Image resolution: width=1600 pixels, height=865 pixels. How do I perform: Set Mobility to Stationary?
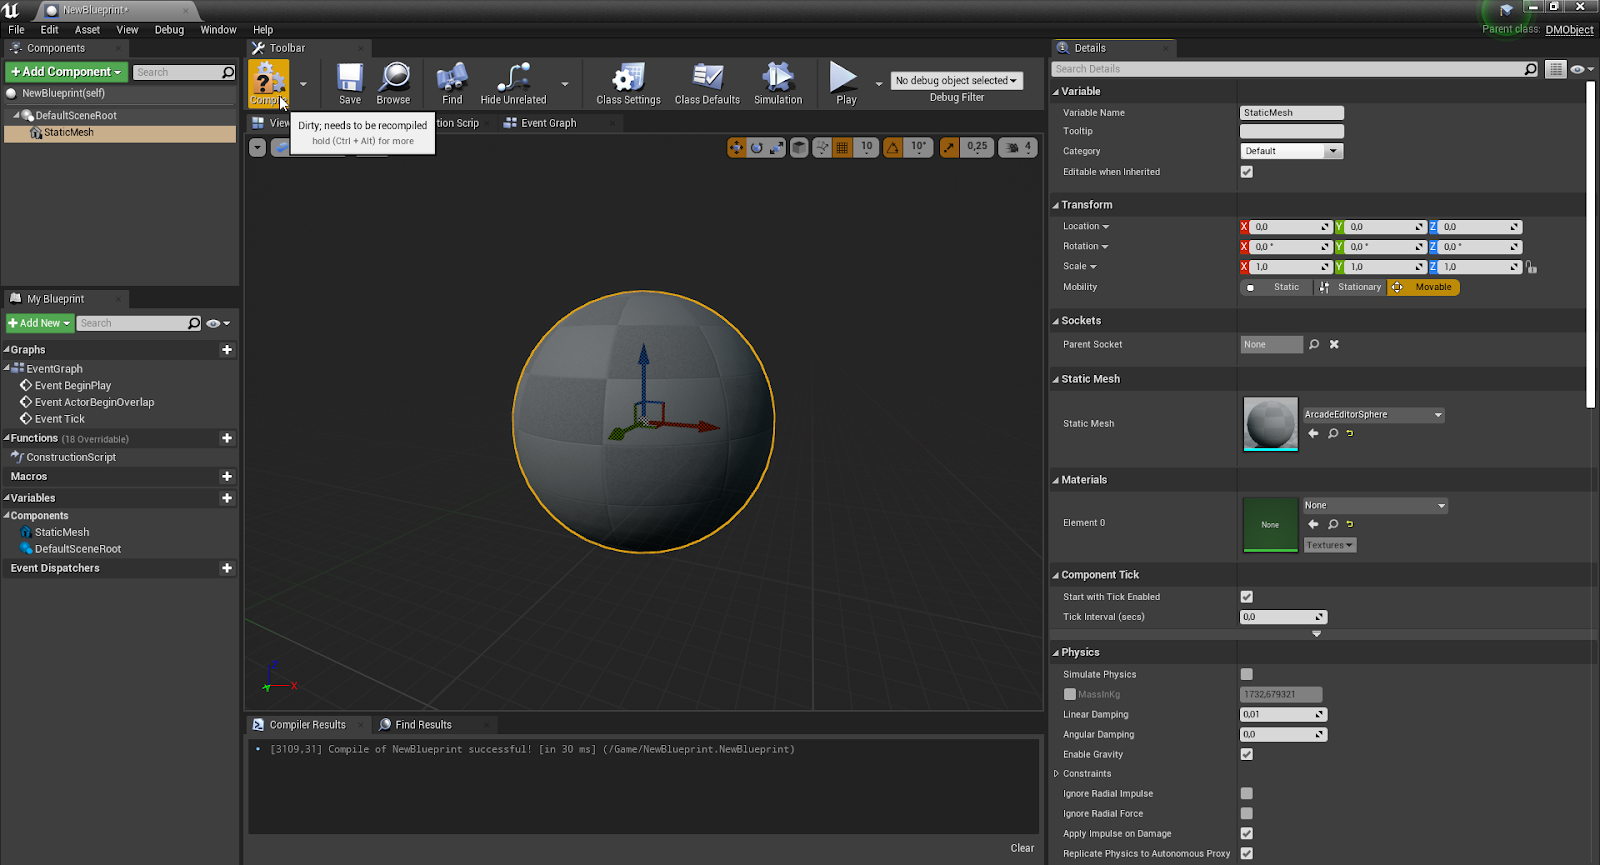[1350, 287]
